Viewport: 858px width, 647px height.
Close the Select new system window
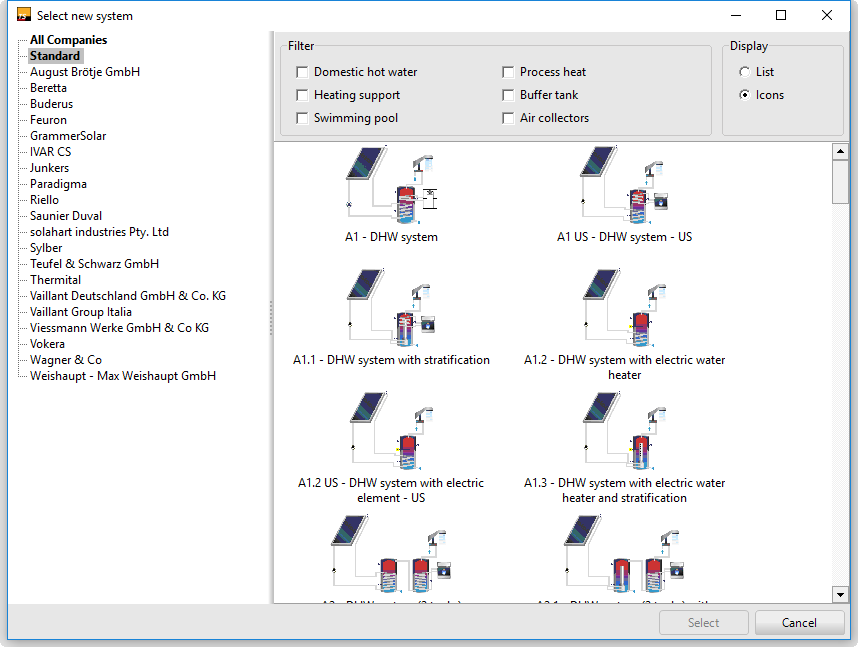(827, 15)
